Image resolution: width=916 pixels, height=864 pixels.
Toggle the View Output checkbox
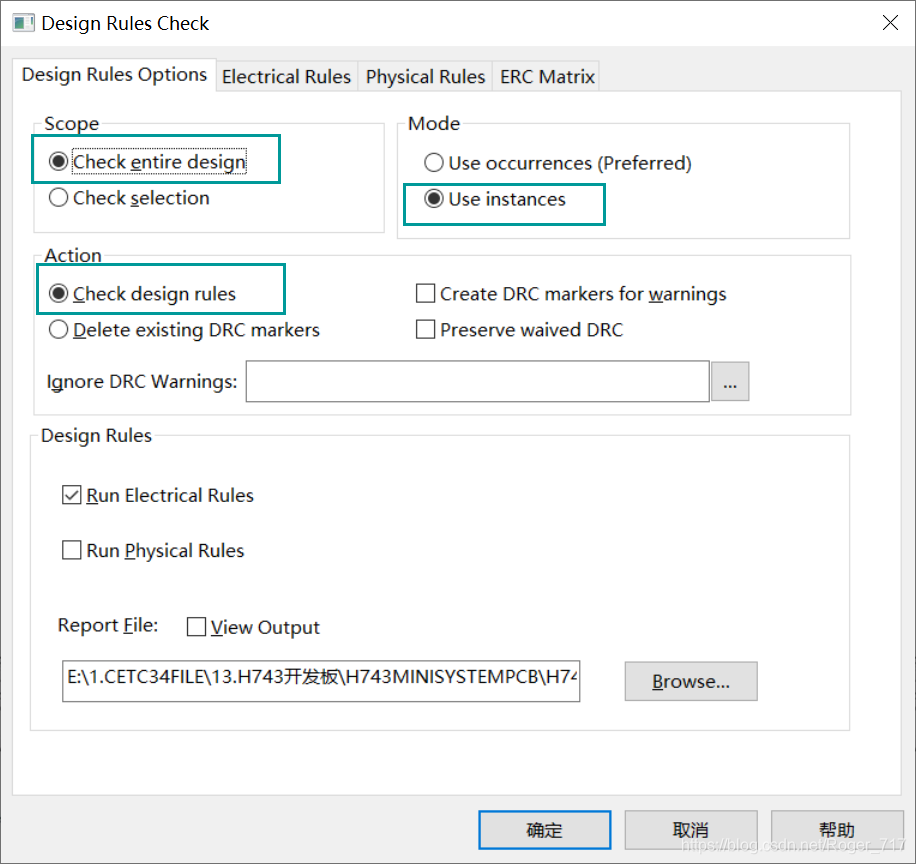[197, 627]
